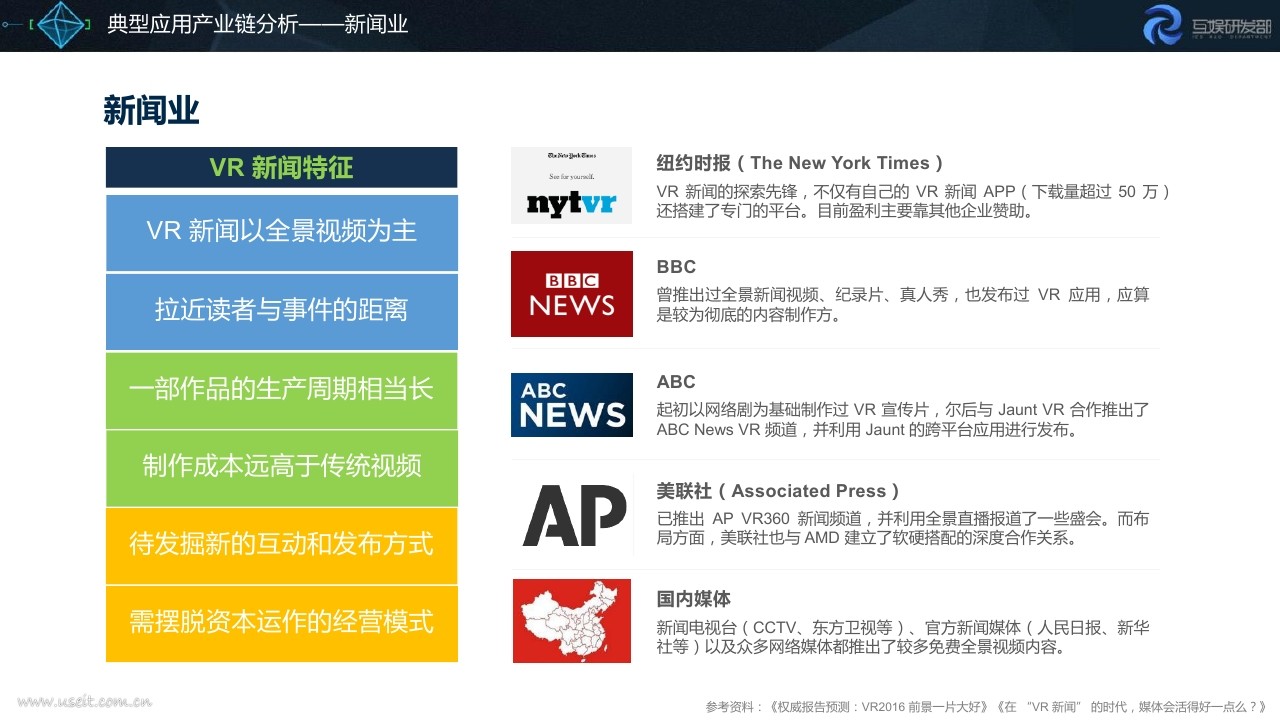Viewport: 1280px width, 720px height.
Task: Click the www.useit.com.cn text
Action: pos(85,702)
